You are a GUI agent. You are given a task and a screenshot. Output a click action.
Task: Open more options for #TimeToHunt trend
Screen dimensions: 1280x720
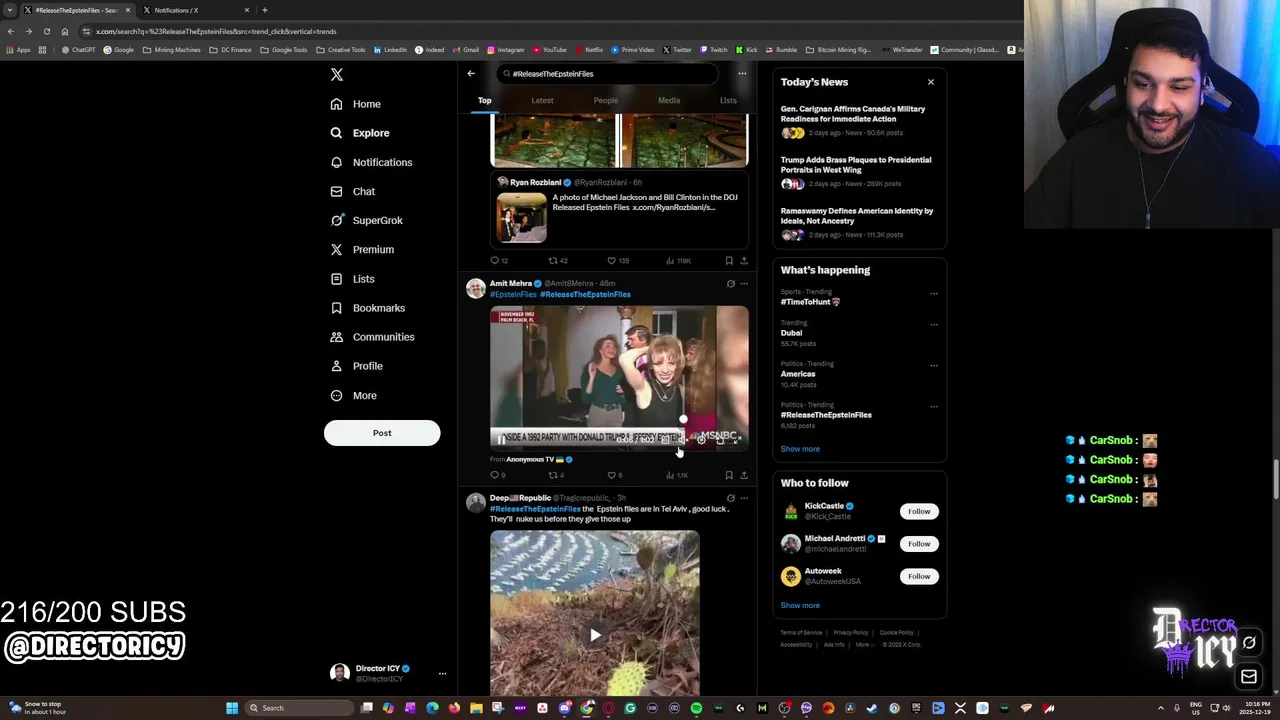click(x=934, y=294)
